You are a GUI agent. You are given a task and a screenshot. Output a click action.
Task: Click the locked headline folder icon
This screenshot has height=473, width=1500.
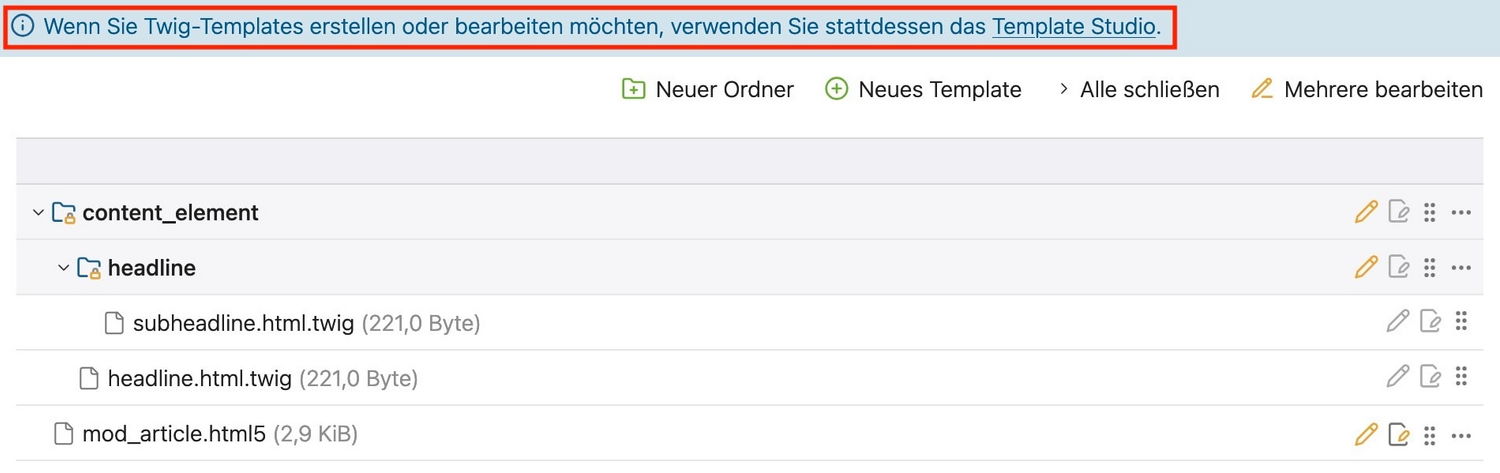tap(89, 268)
